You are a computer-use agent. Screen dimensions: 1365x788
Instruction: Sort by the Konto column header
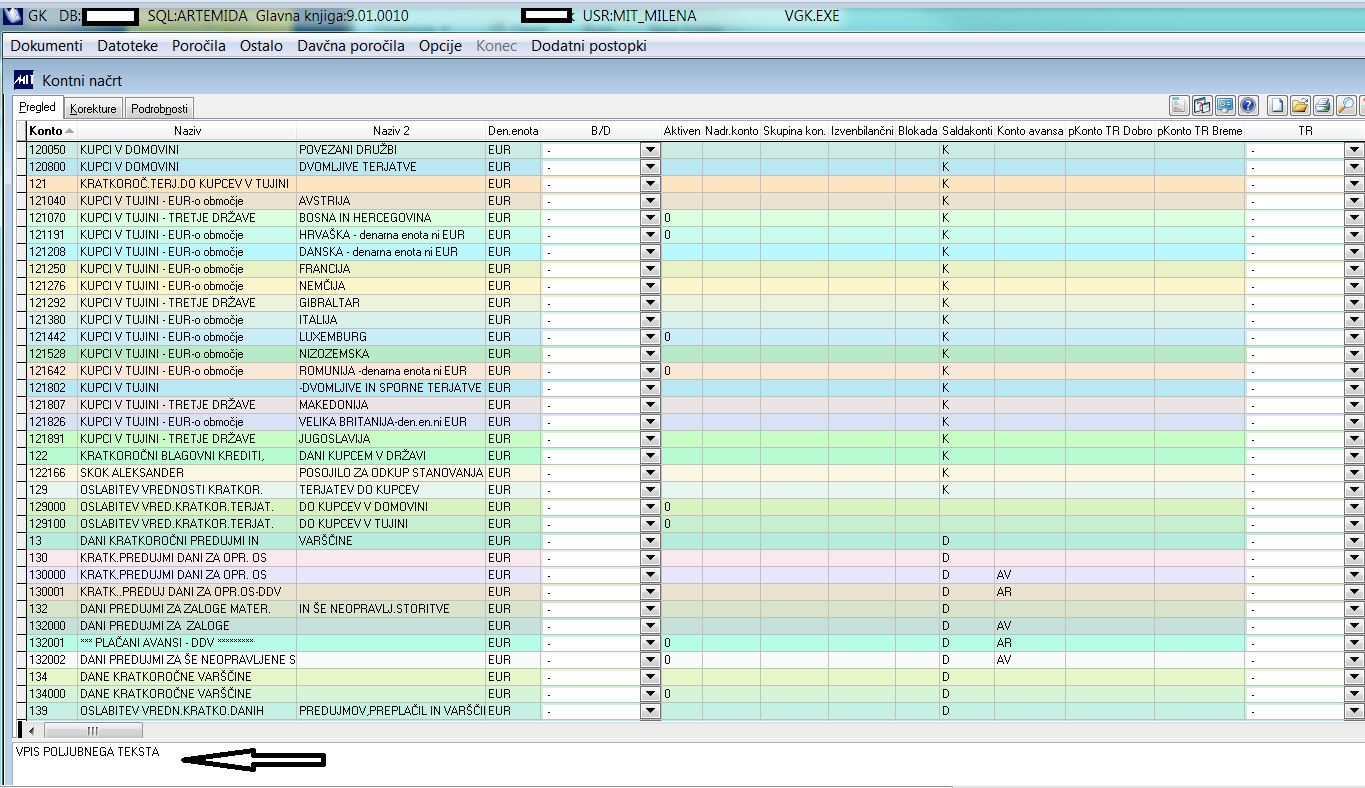click(46, 131)
